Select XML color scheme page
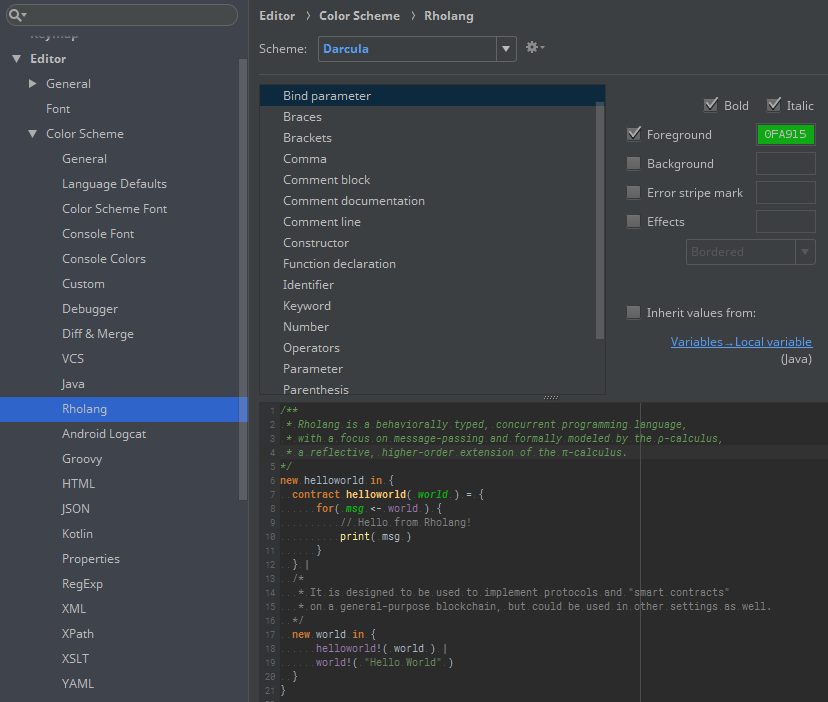The height and width of the screenshot is (702, 828). pos(74,609)
